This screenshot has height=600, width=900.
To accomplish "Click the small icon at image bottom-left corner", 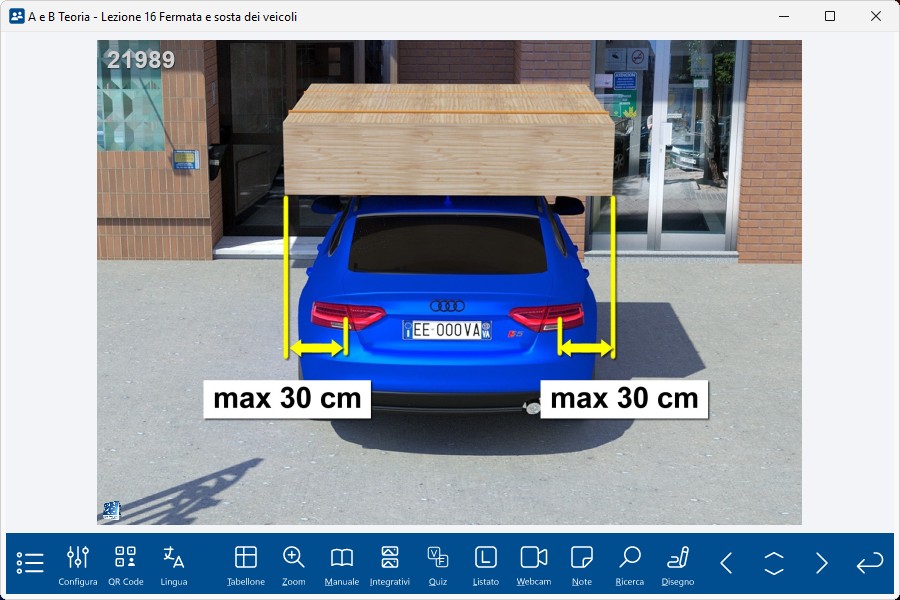I will 111,511.
